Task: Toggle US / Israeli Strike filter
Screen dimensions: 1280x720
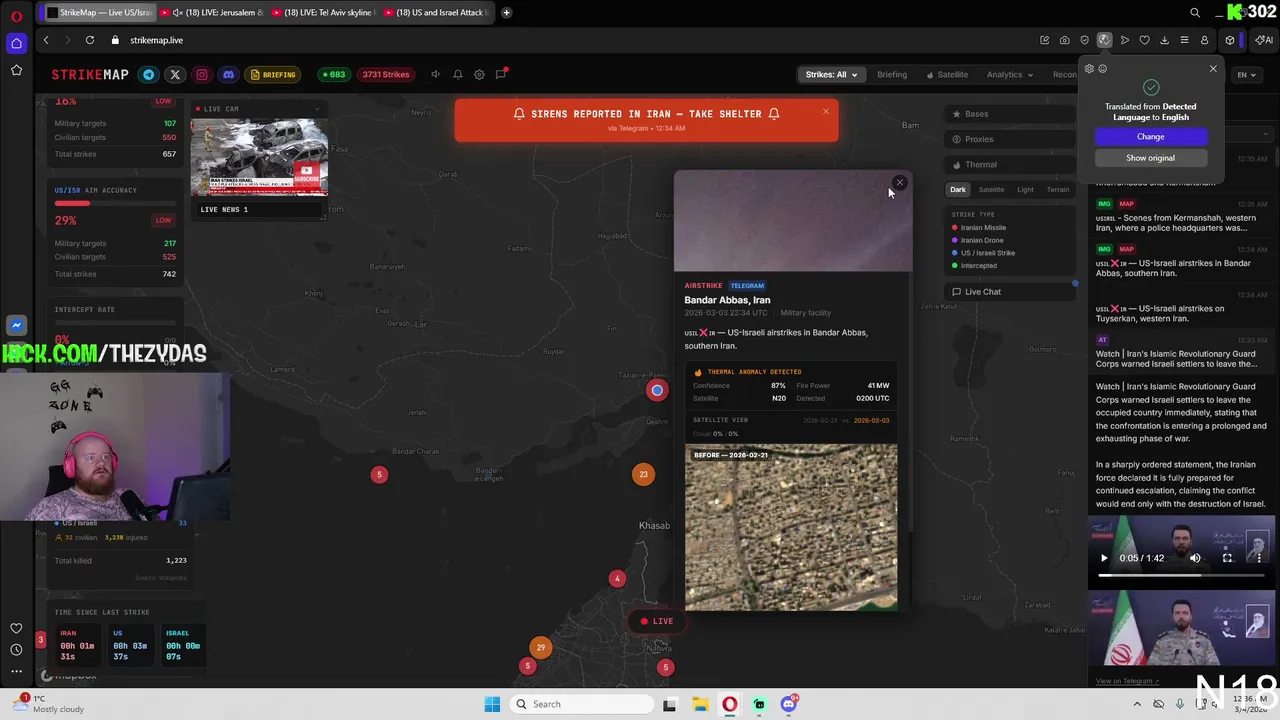Action: click(x=984, y=253)
